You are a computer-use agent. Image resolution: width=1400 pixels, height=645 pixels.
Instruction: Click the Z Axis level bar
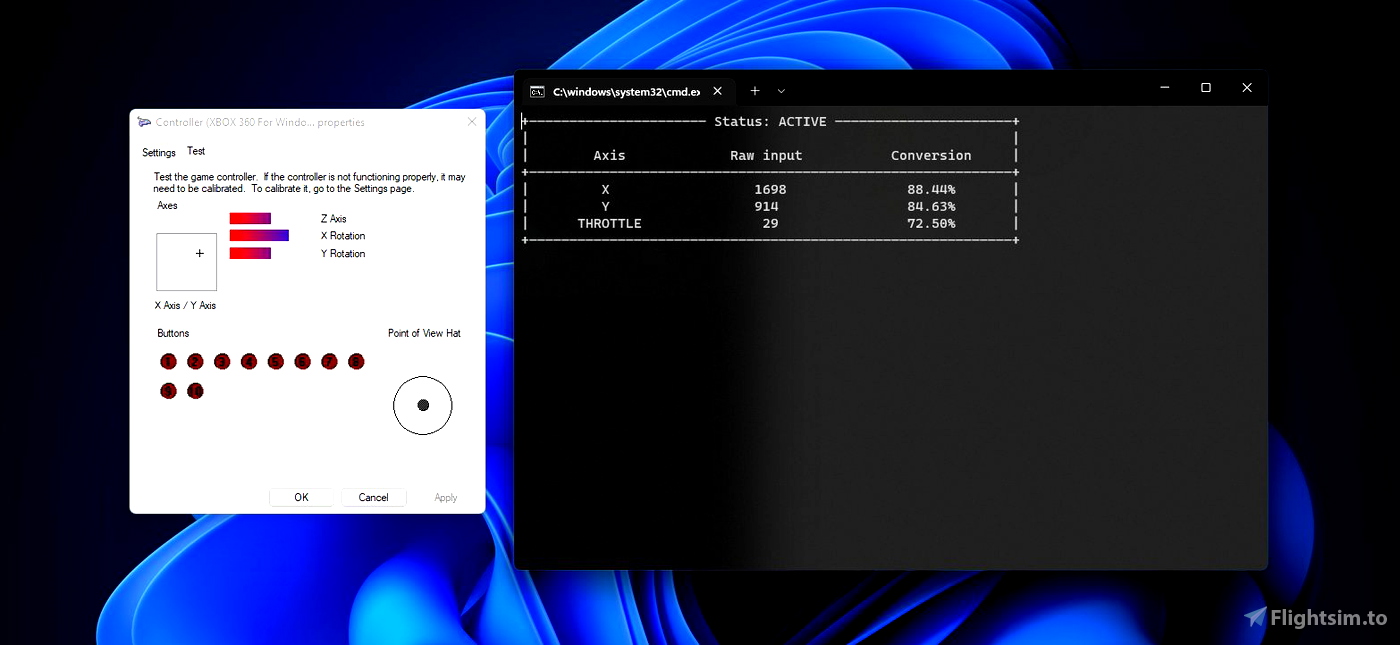[251, 217]
